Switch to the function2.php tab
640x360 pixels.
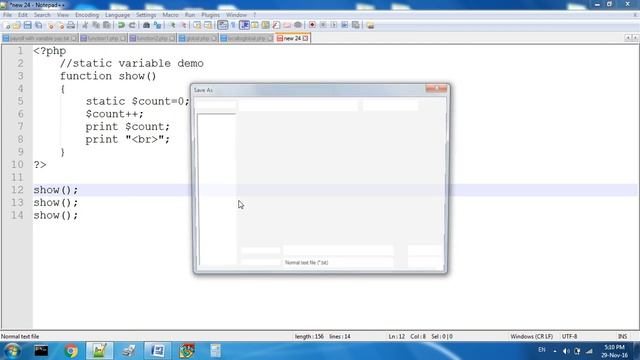152,38
